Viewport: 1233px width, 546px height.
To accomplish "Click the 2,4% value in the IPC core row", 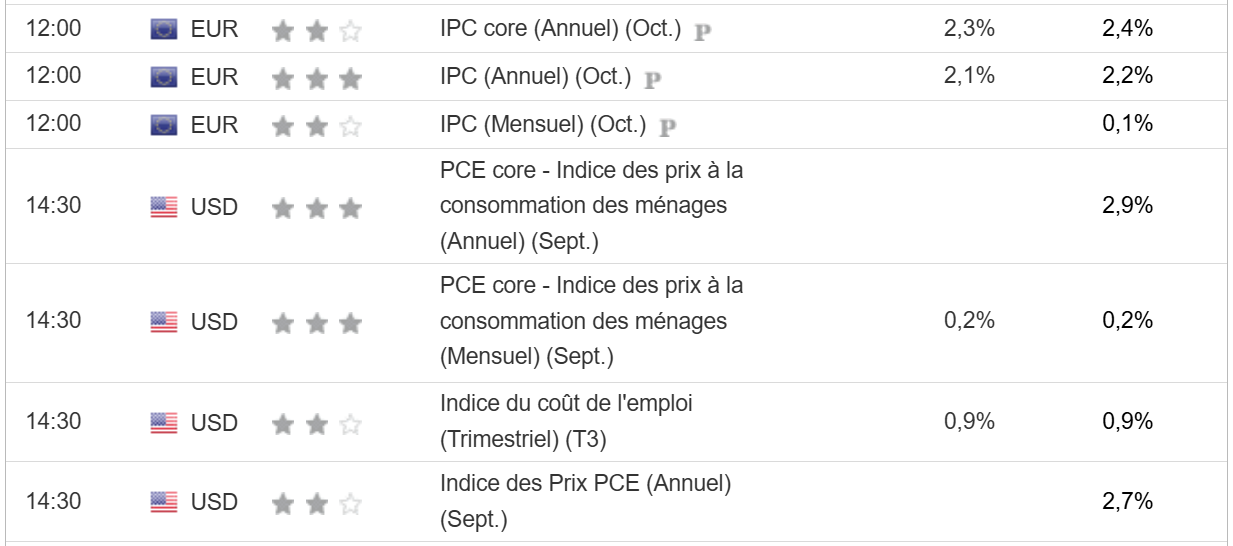I will [x=1127, y=29].
